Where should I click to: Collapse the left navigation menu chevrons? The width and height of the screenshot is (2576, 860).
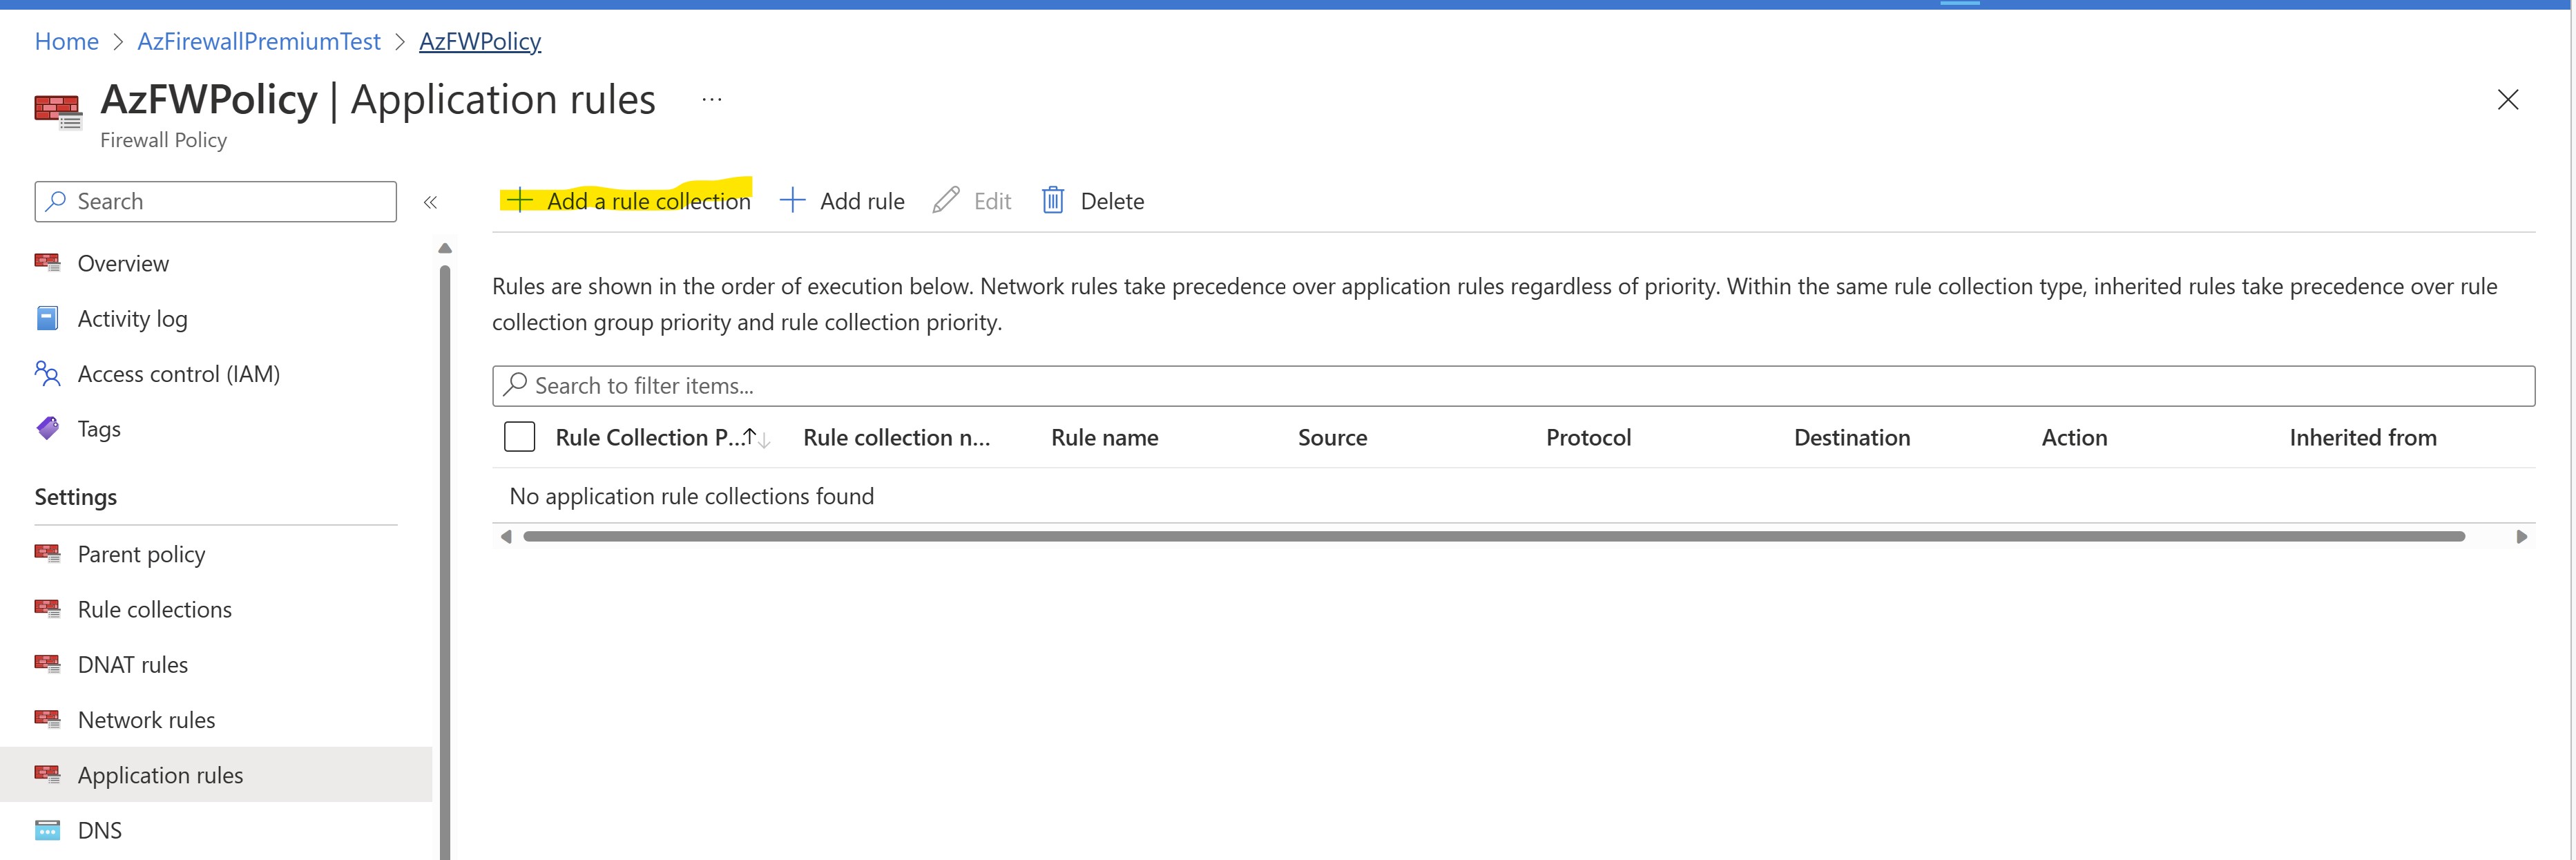coord(430,202)
